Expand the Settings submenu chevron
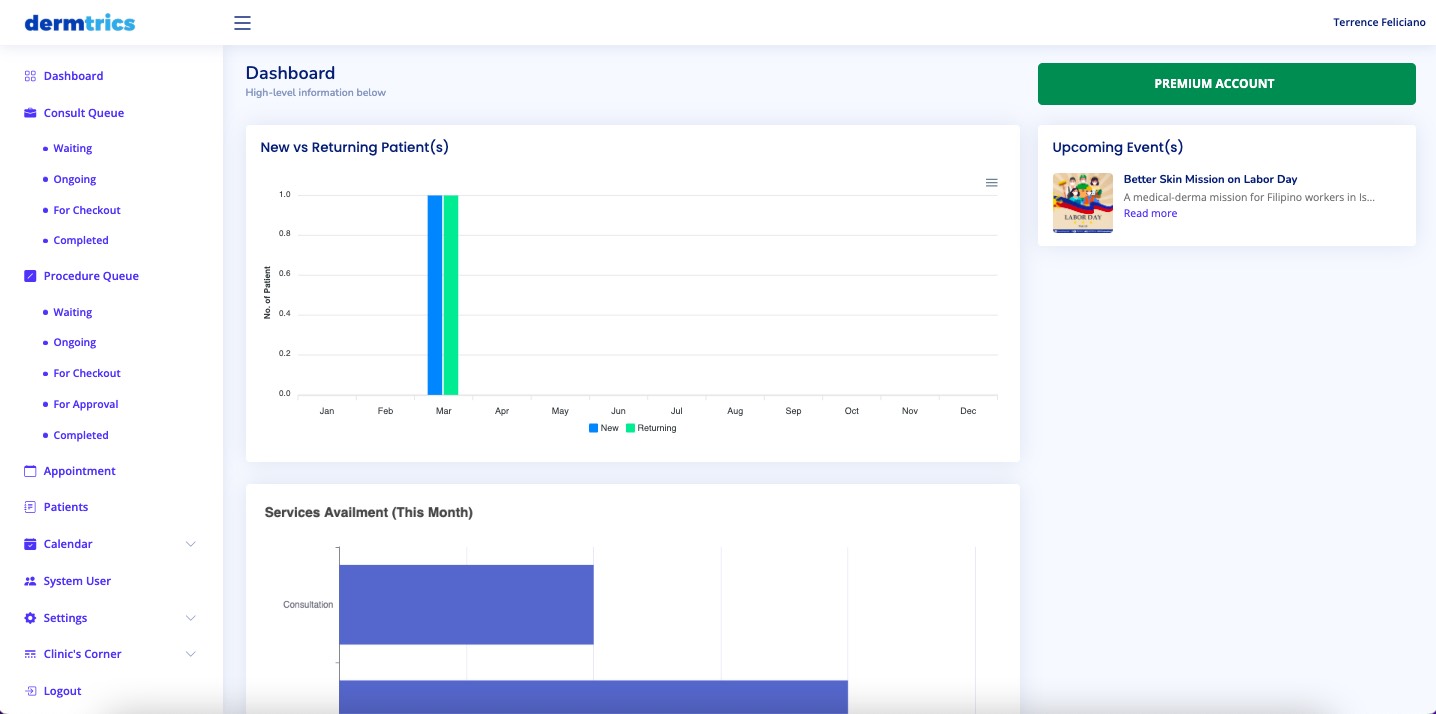 coord(191,618)
